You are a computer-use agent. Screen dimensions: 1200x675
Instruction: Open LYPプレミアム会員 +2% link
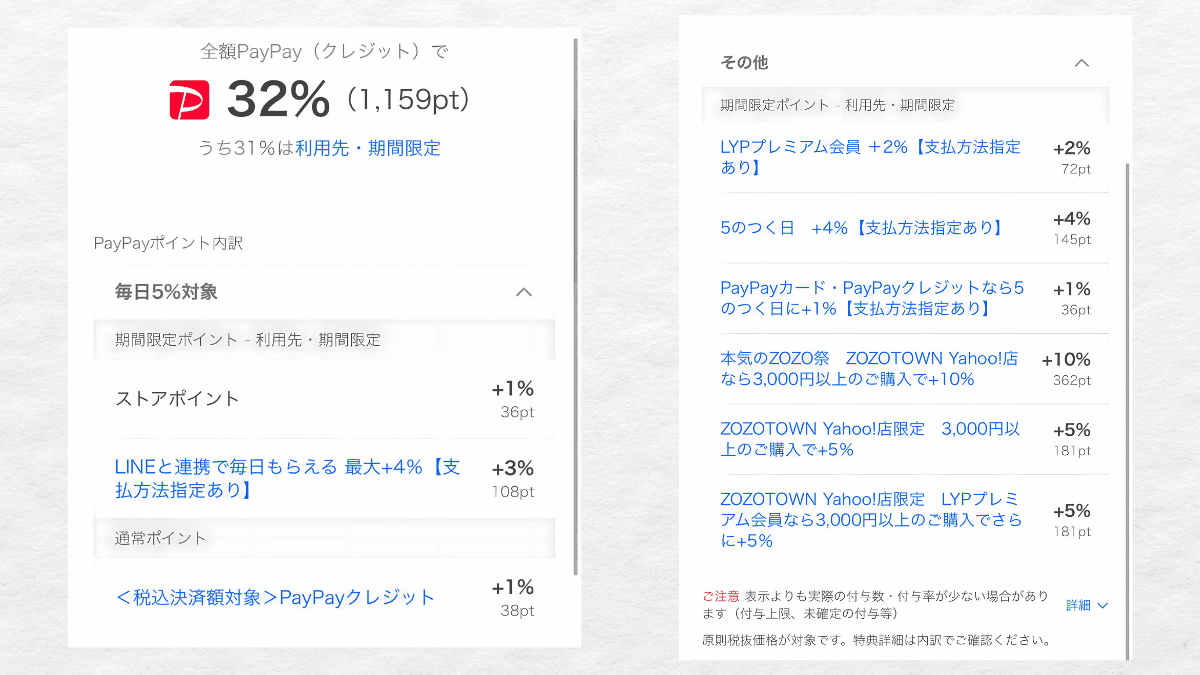pyautogui.click(x=870, y=157)
